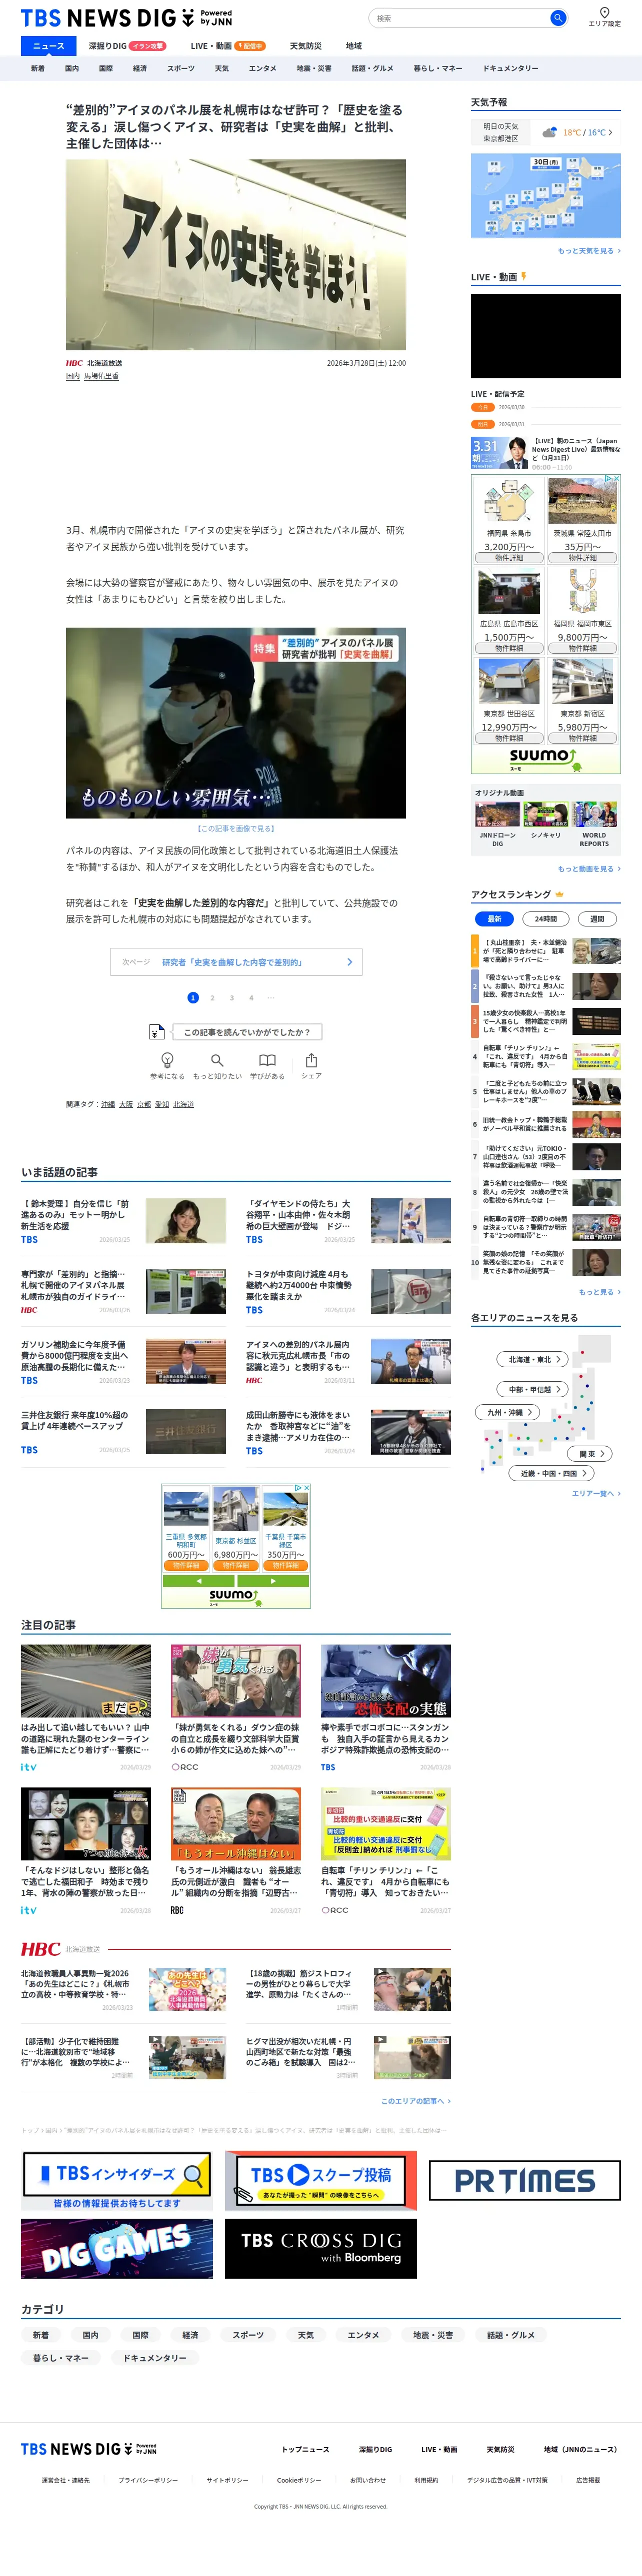Open the 沖縄 related tag
The height and width of the screenshot is (2576, 642).
(108, 1105)
